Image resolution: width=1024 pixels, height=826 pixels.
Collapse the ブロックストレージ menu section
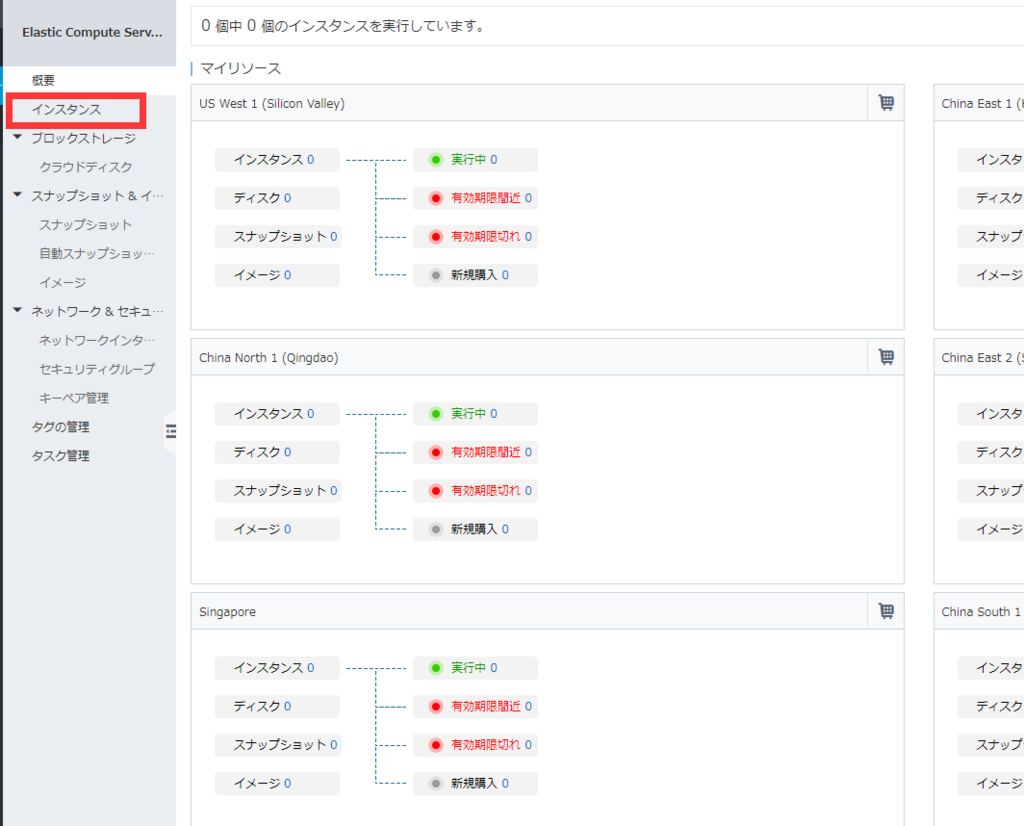(18, 137)
